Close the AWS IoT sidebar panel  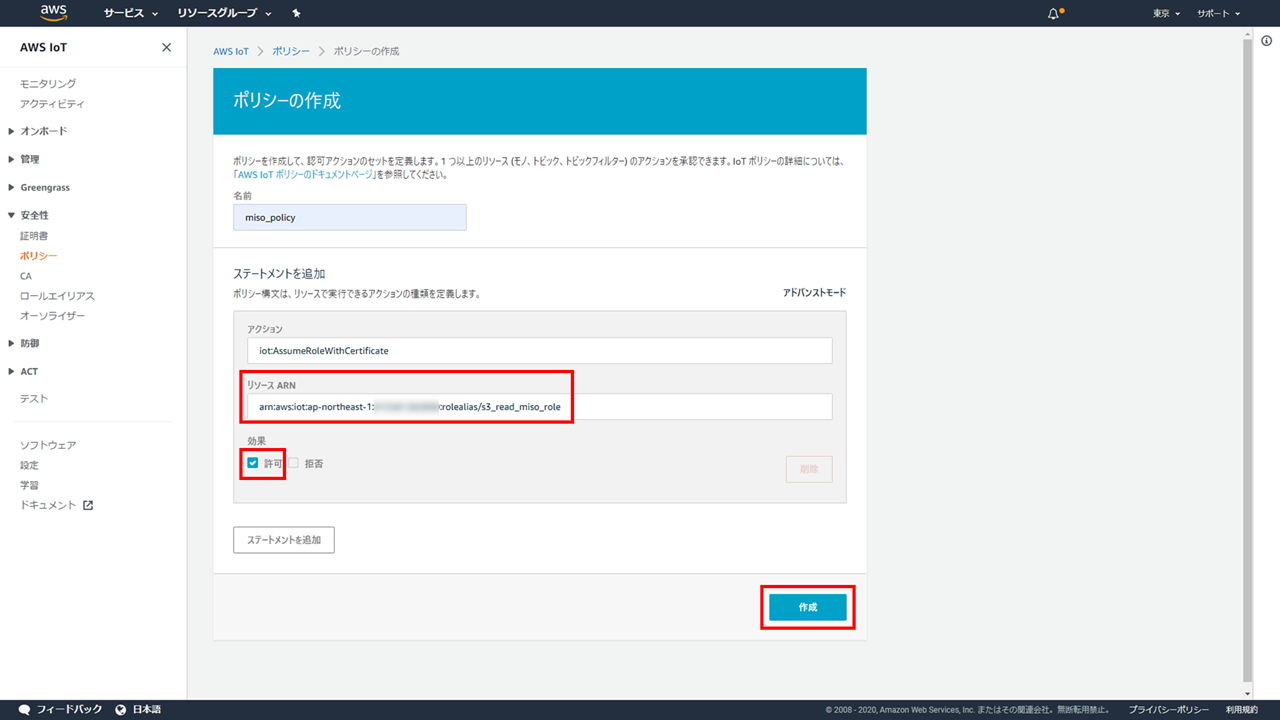click(x=166, y=48)
